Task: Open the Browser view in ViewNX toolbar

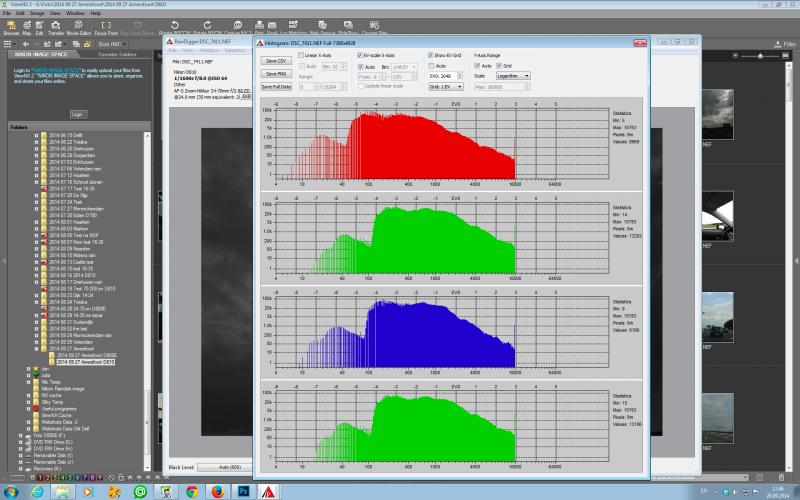Action: (x=11, y=28)
